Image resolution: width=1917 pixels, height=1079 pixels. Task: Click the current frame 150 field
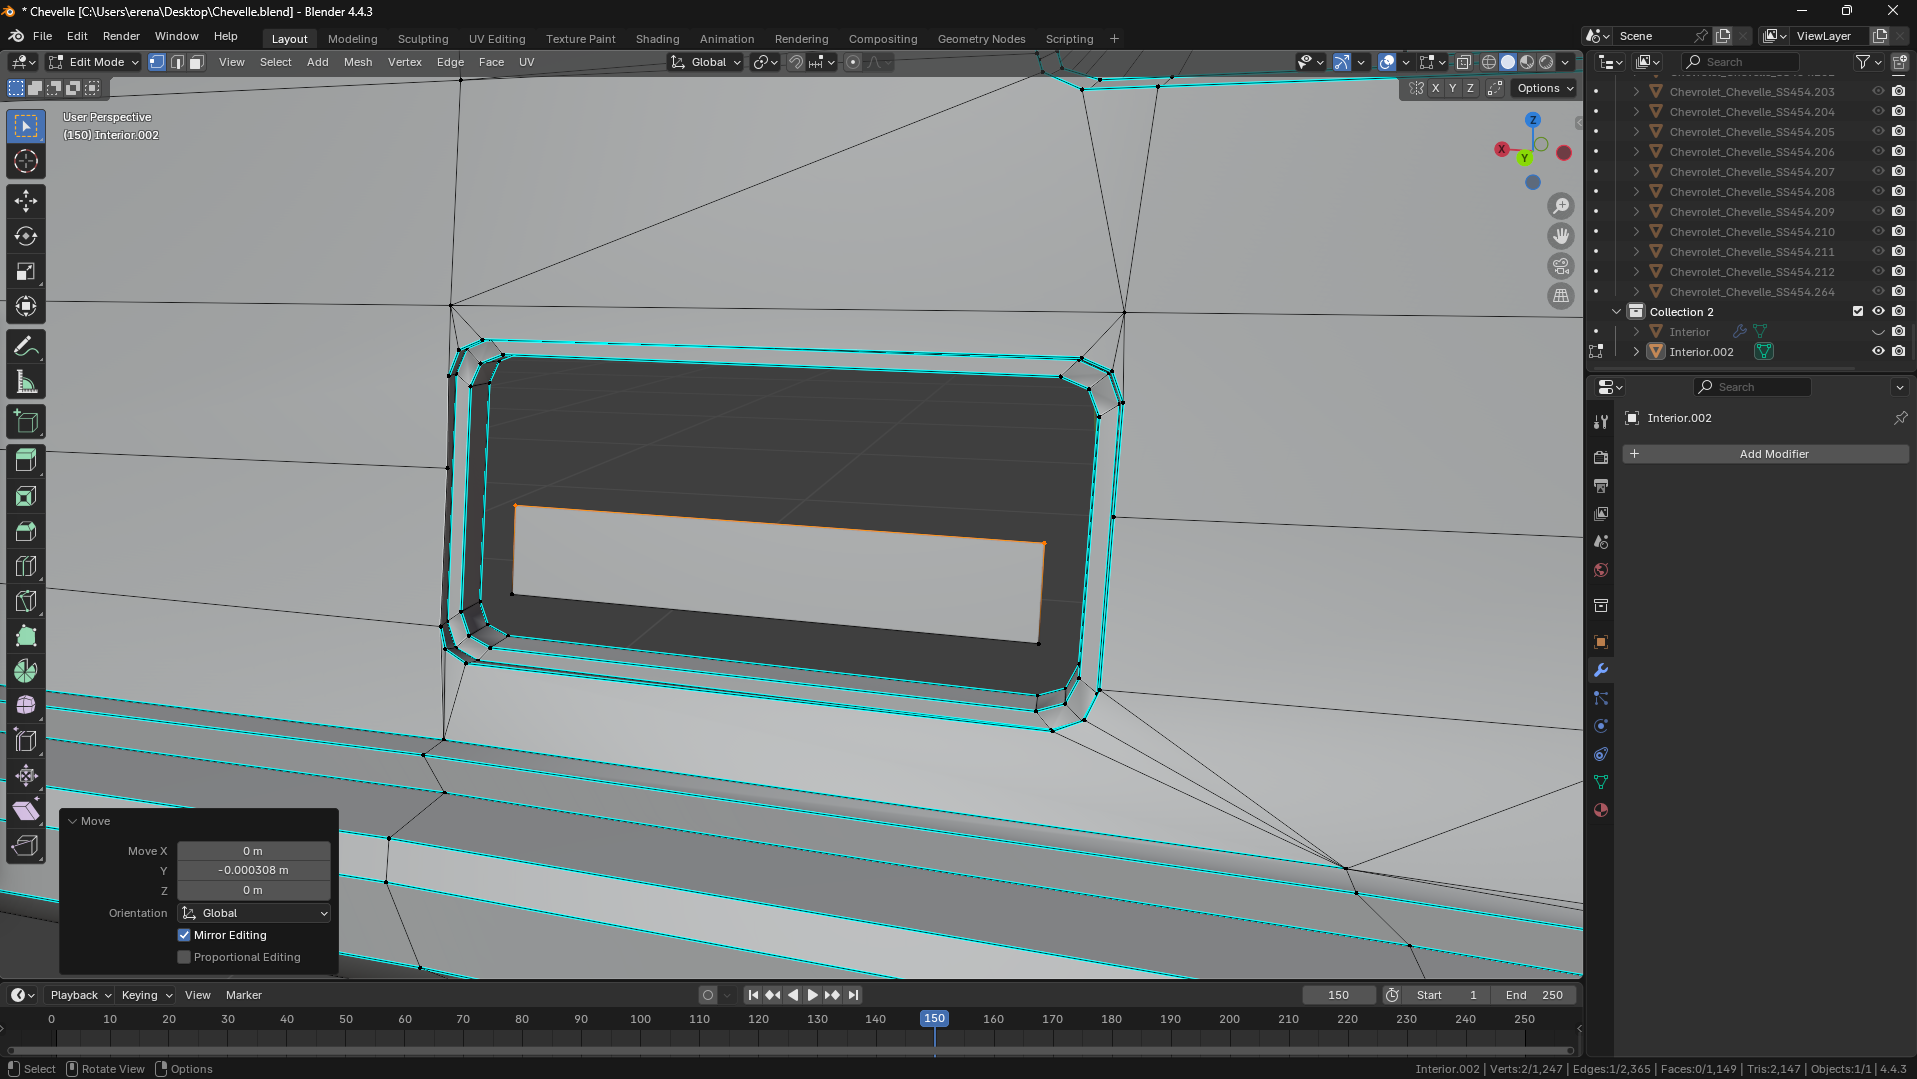[x=1339, y=995]
